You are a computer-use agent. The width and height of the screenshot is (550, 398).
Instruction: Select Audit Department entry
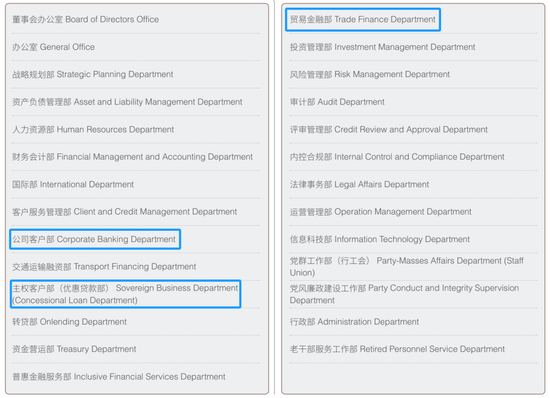click(337, 102)
